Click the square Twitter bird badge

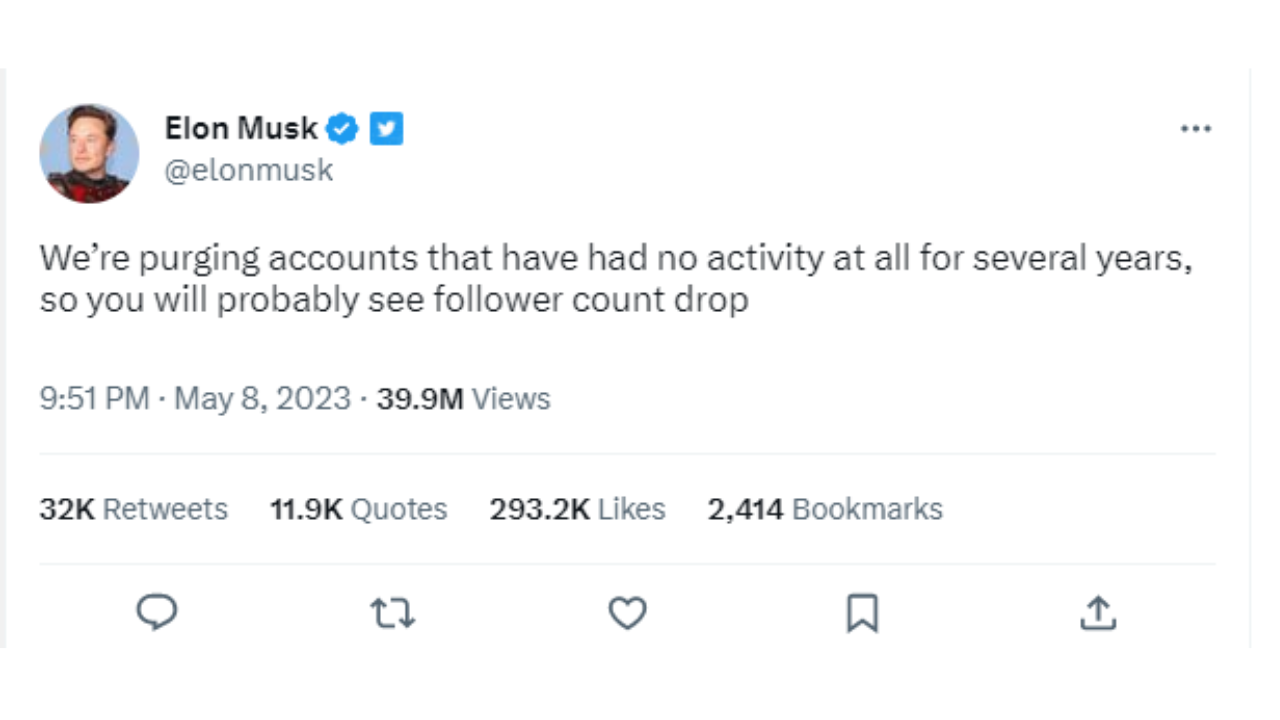coord(387,128)
